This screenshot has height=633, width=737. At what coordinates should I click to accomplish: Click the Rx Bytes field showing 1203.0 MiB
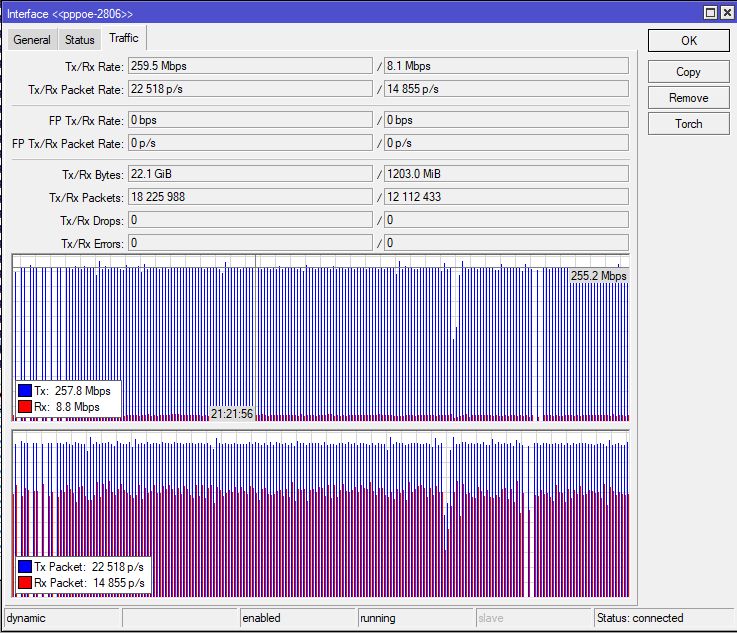[506, 174]
